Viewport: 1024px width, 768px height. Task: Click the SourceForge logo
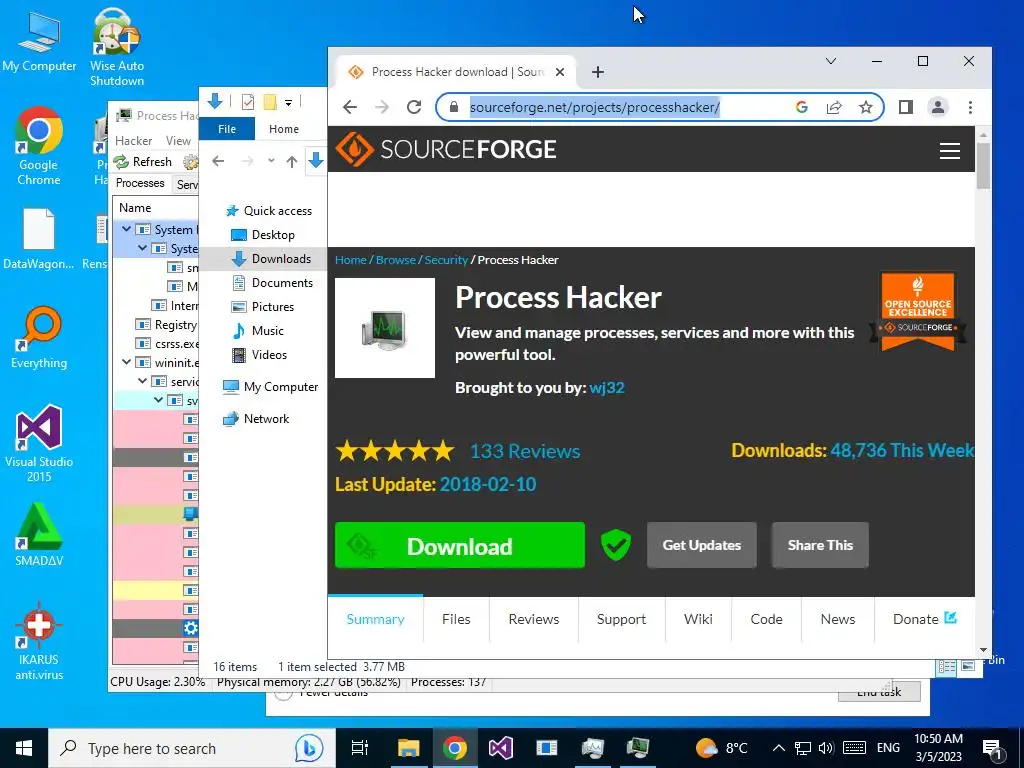[446, 150]
